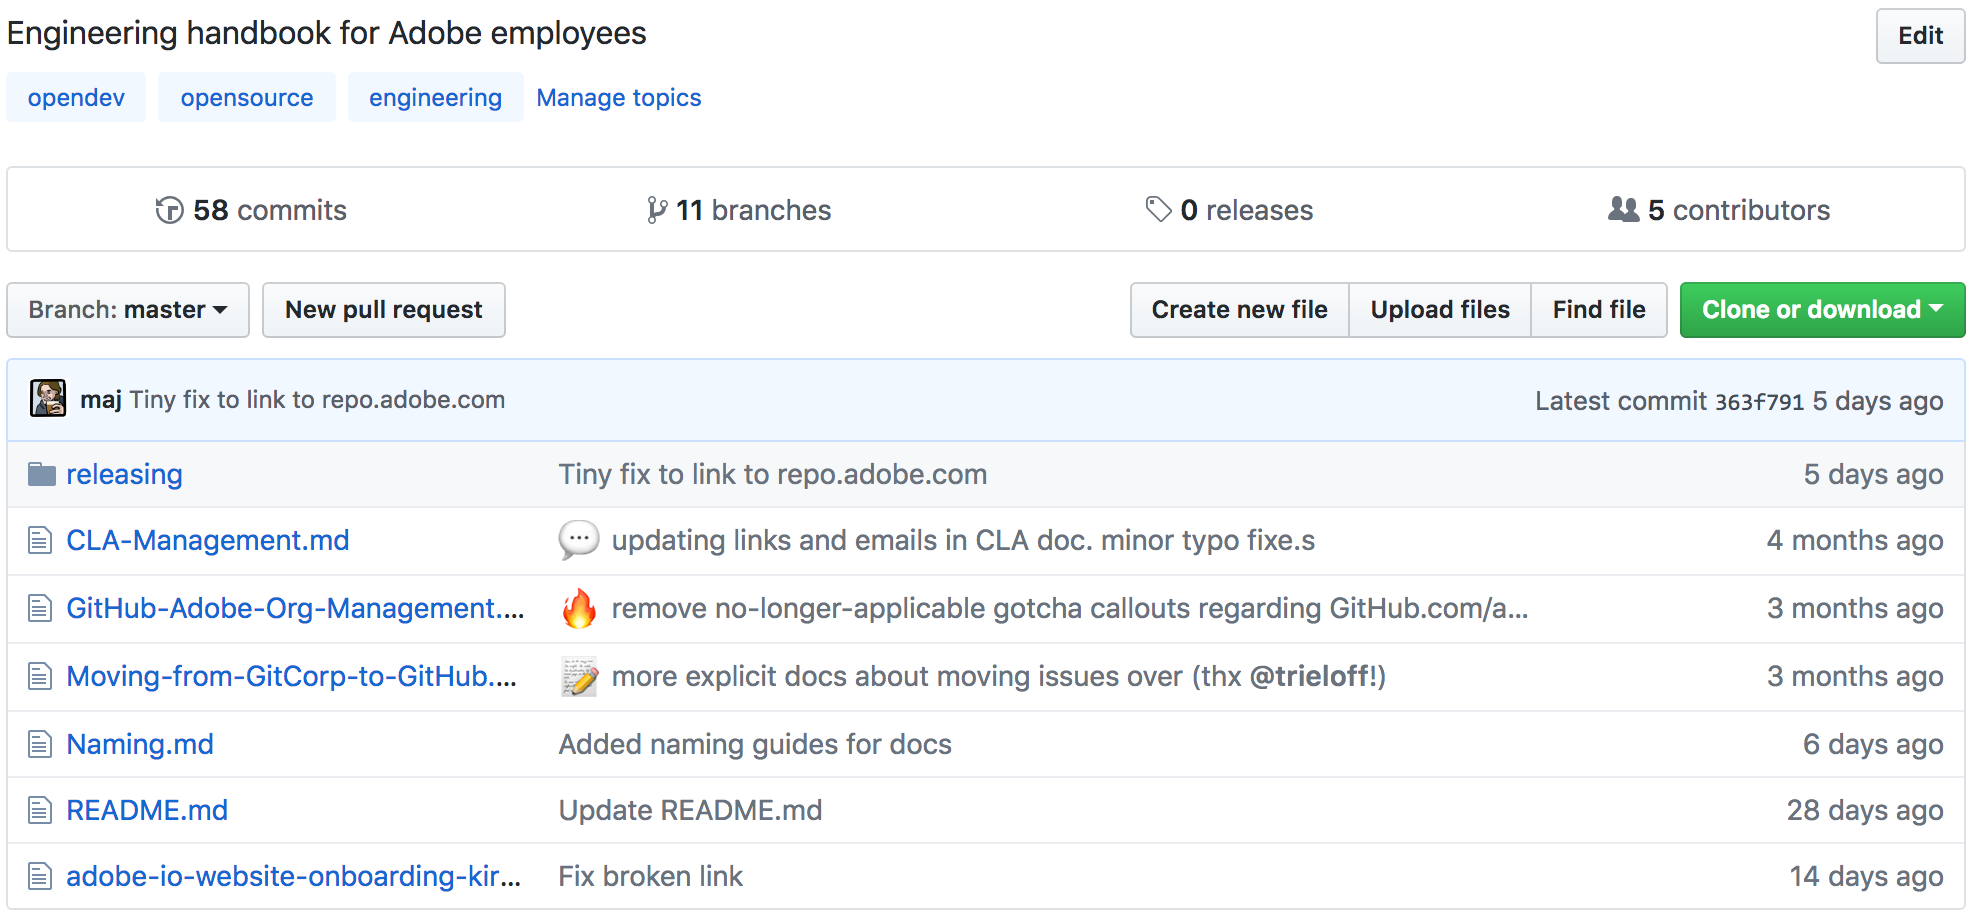Click the README.md file icon
1978x920 pixels.
point(40,810)
